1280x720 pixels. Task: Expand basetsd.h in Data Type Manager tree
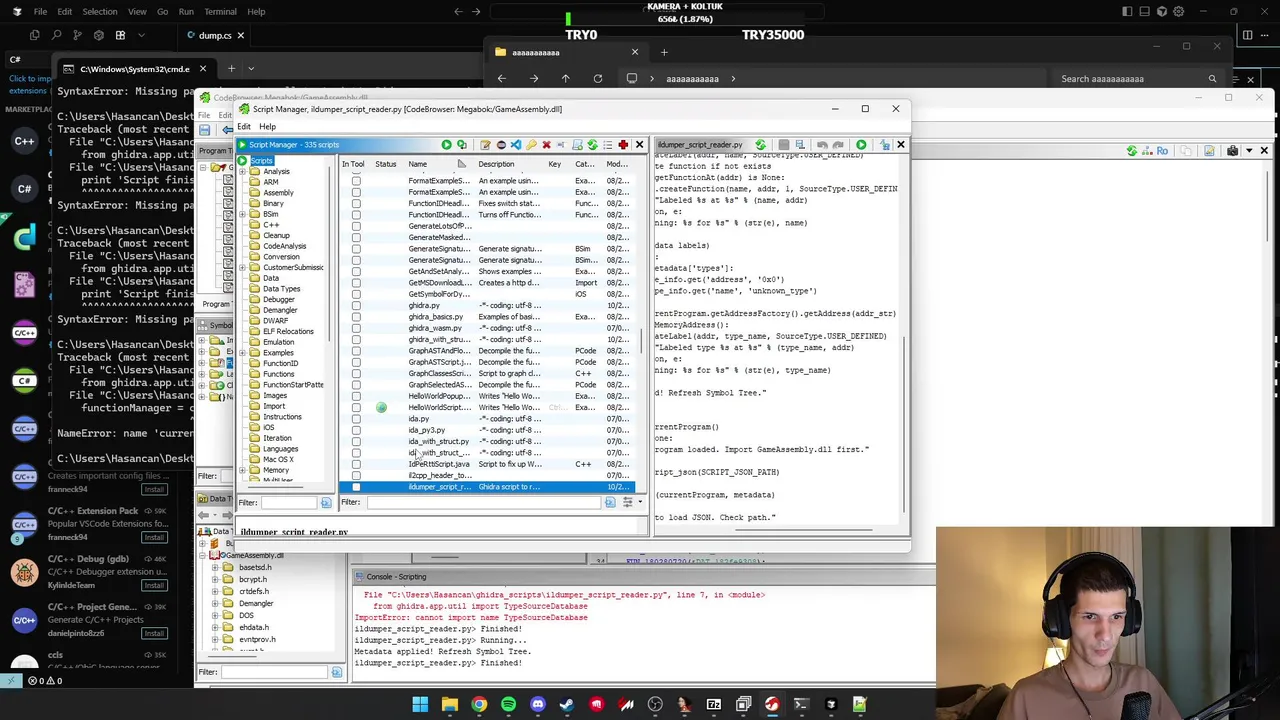[214, 567]
